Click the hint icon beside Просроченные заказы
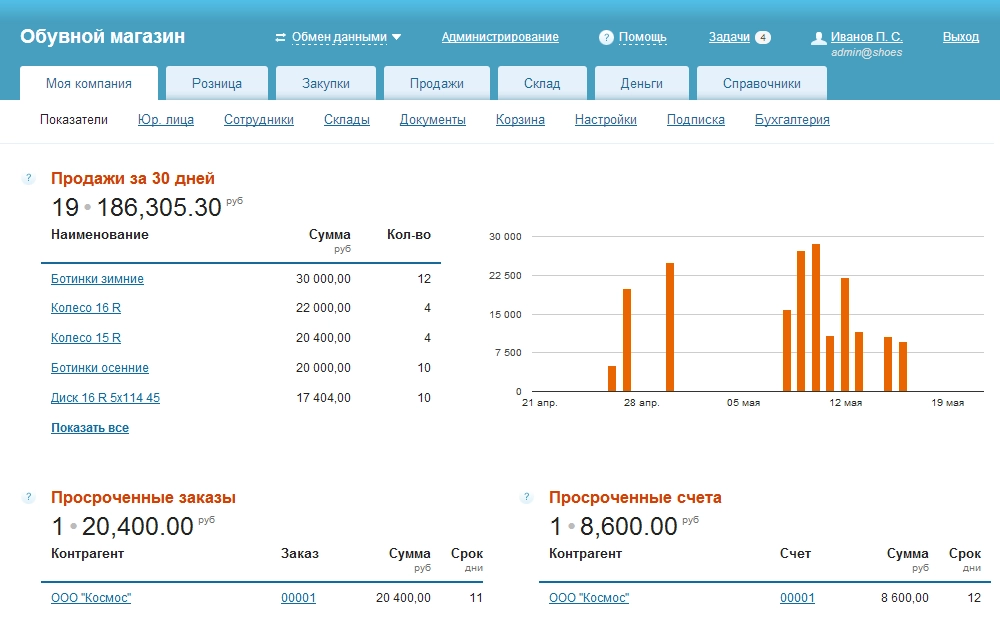This screenshot has width=1000, height=622. pyautogui.click(x=29, y=498)
